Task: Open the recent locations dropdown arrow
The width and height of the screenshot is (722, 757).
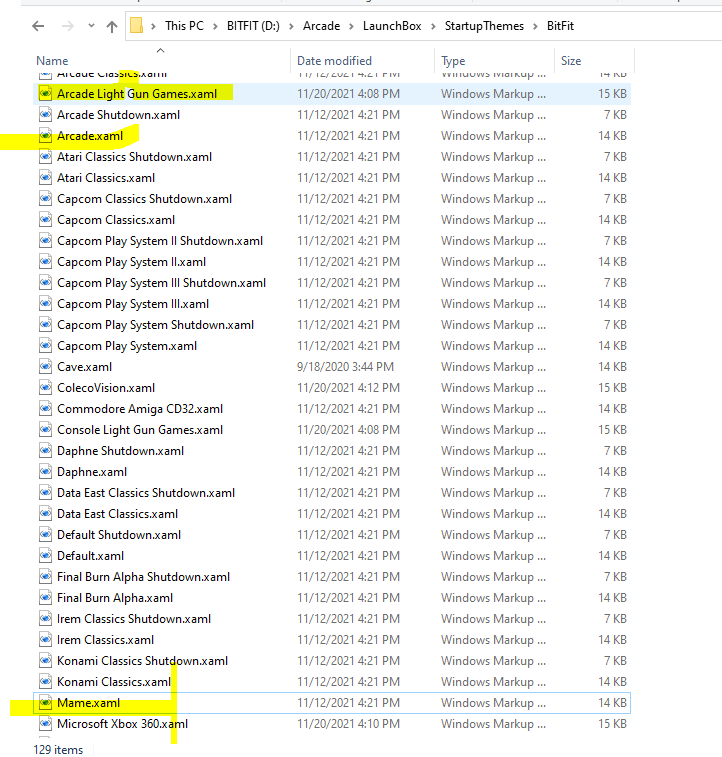Action: click(x=91, y=26)
